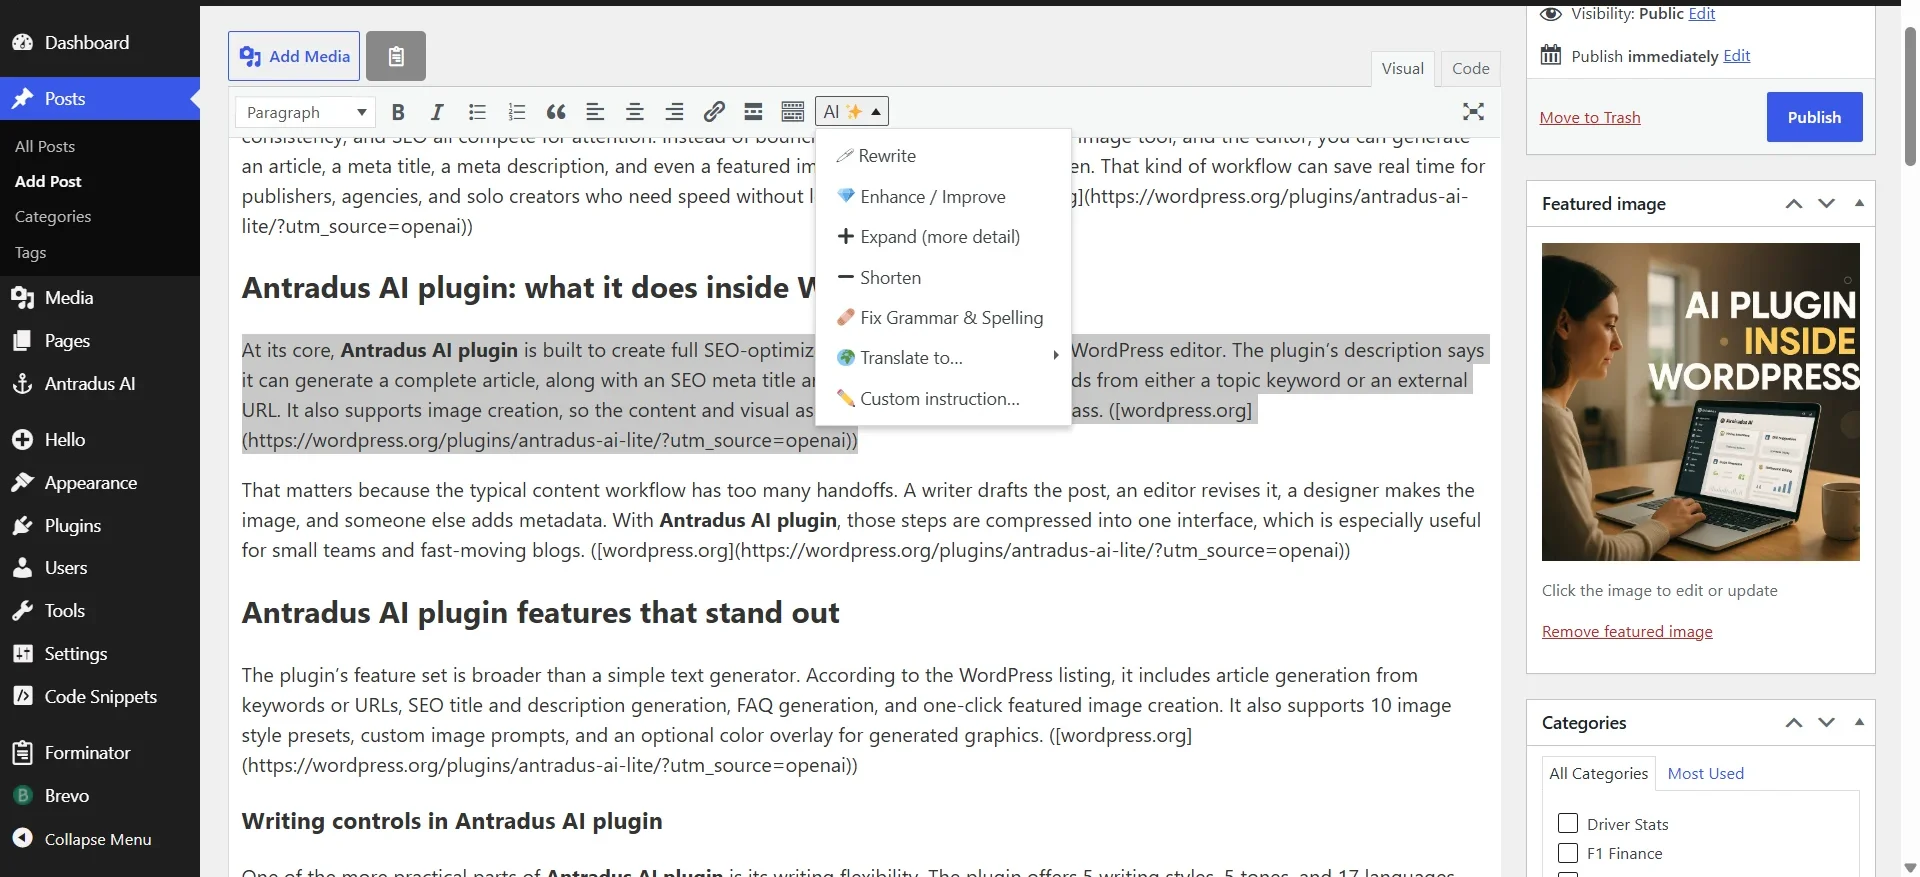
Task: Open All Posts submenu item
Action: pos(45,147)
